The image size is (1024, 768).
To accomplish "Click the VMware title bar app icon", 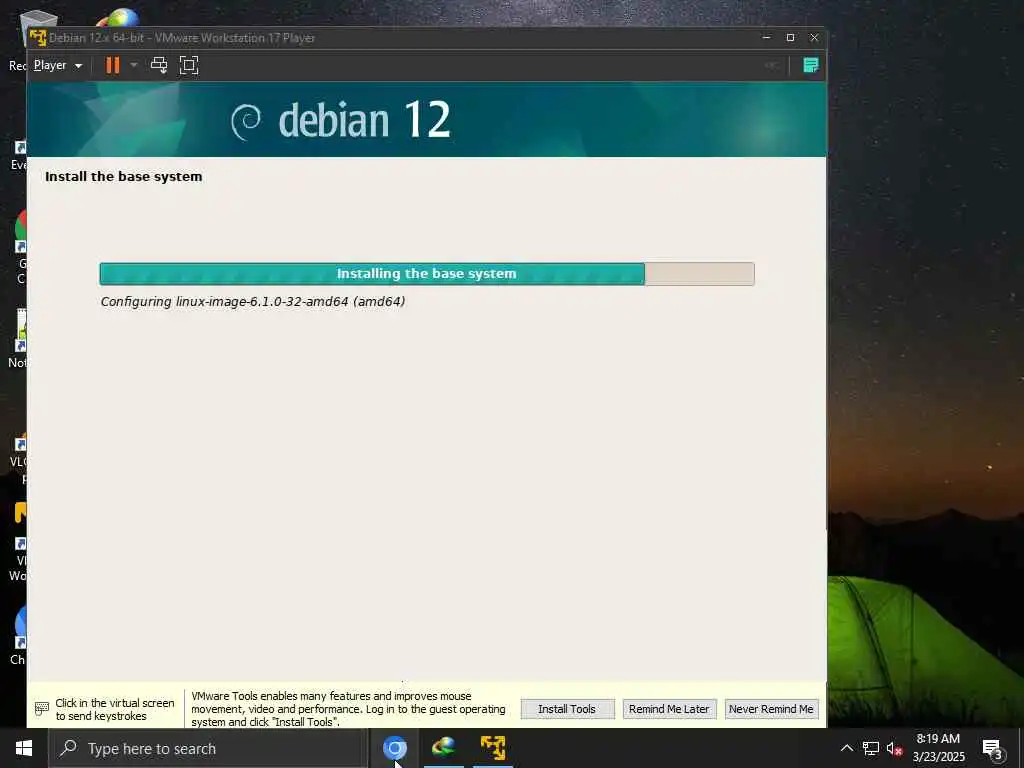I will [38, 38].
